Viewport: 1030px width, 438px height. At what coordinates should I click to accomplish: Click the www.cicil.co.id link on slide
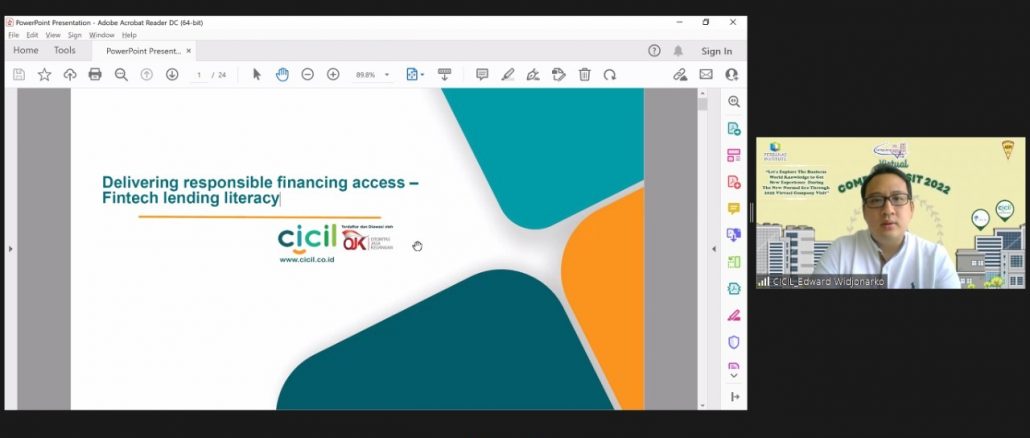307,260
